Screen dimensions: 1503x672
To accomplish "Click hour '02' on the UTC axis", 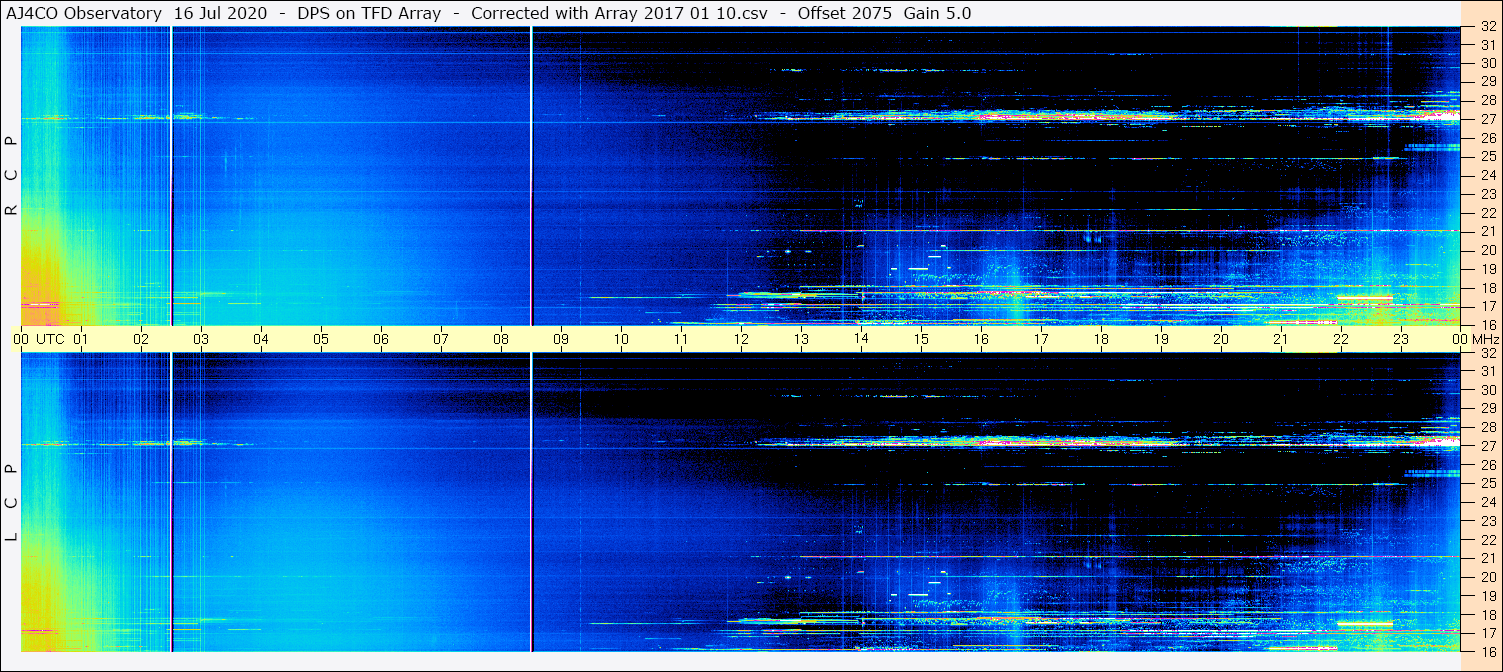I will point(141,339).
